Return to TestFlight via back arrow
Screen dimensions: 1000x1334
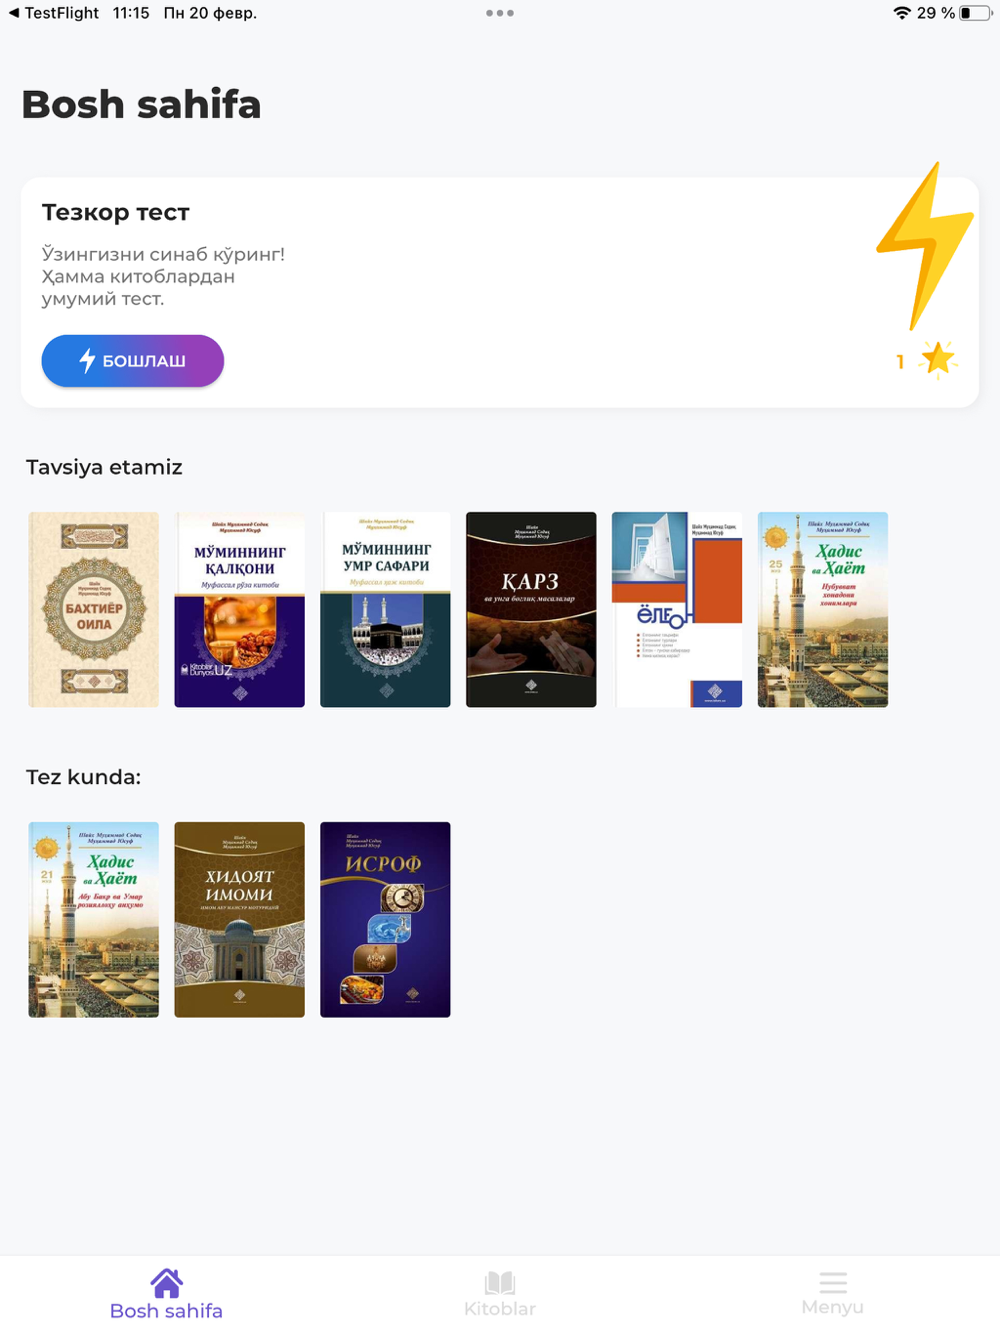coord(14,13)
